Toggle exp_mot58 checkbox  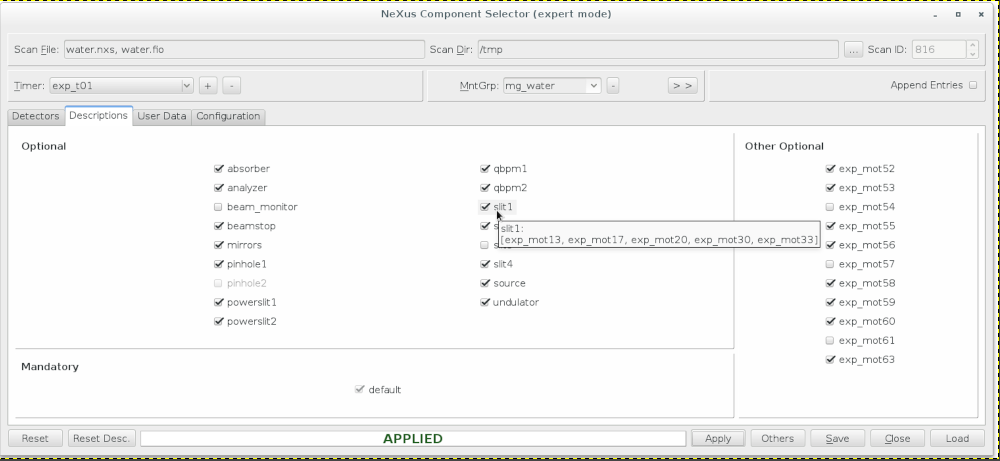tap(830, 284)
